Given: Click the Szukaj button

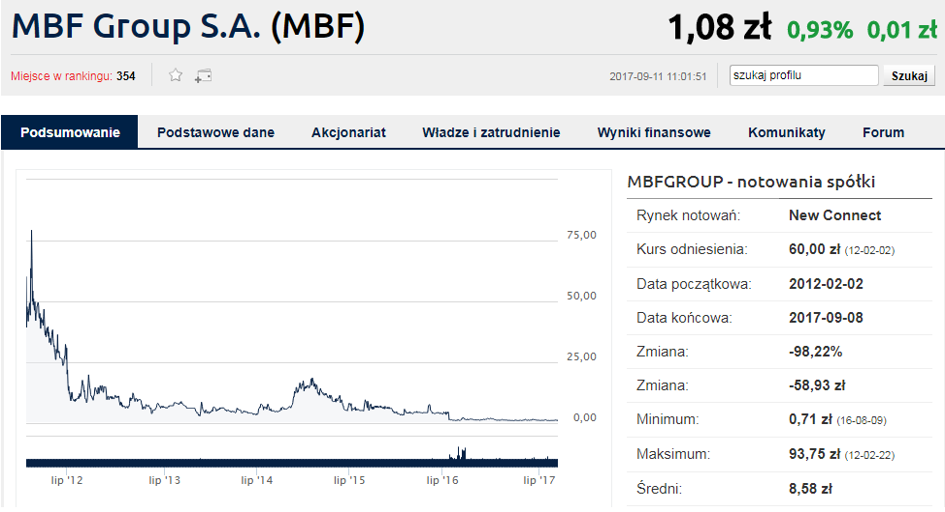Looking at the screenshot, I should pos(909,75).
